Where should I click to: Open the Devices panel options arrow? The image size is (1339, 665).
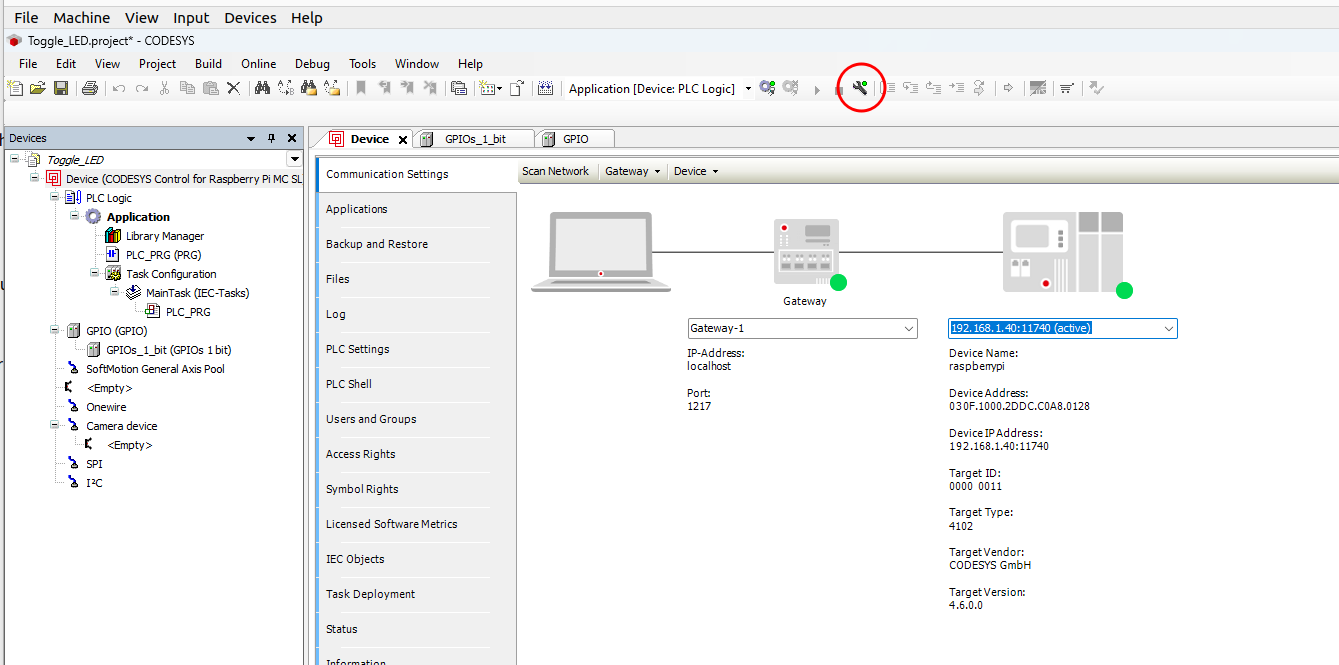[x=251, y=138]
